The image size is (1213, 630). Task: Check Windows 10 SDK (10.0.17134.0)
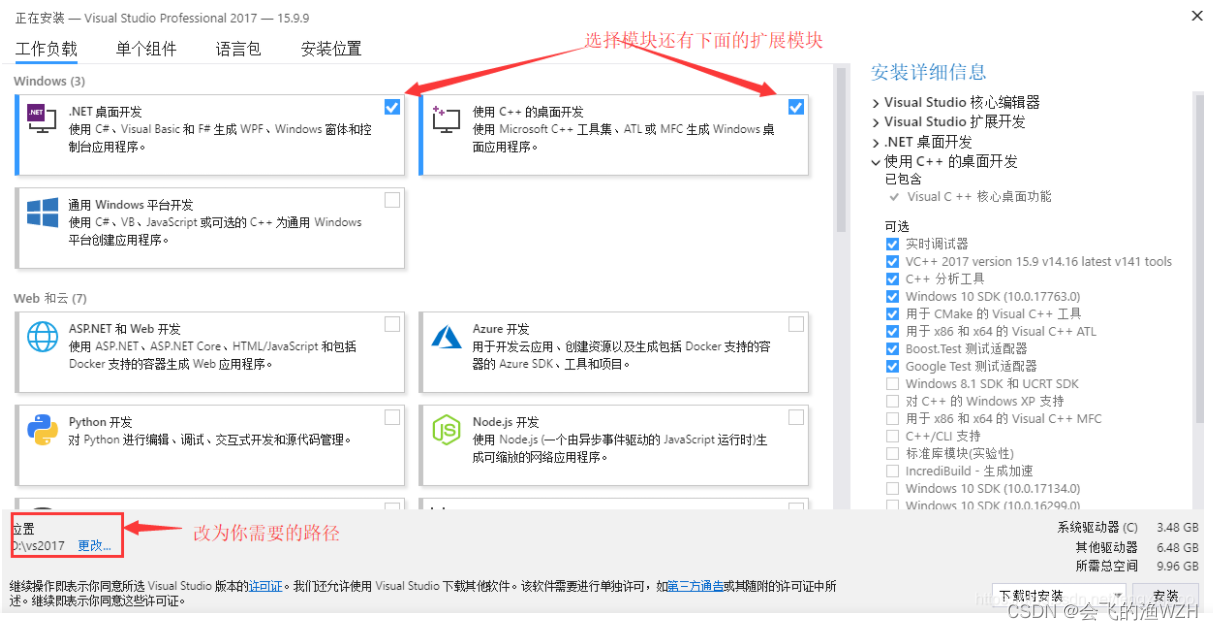(x=892, y=489)
